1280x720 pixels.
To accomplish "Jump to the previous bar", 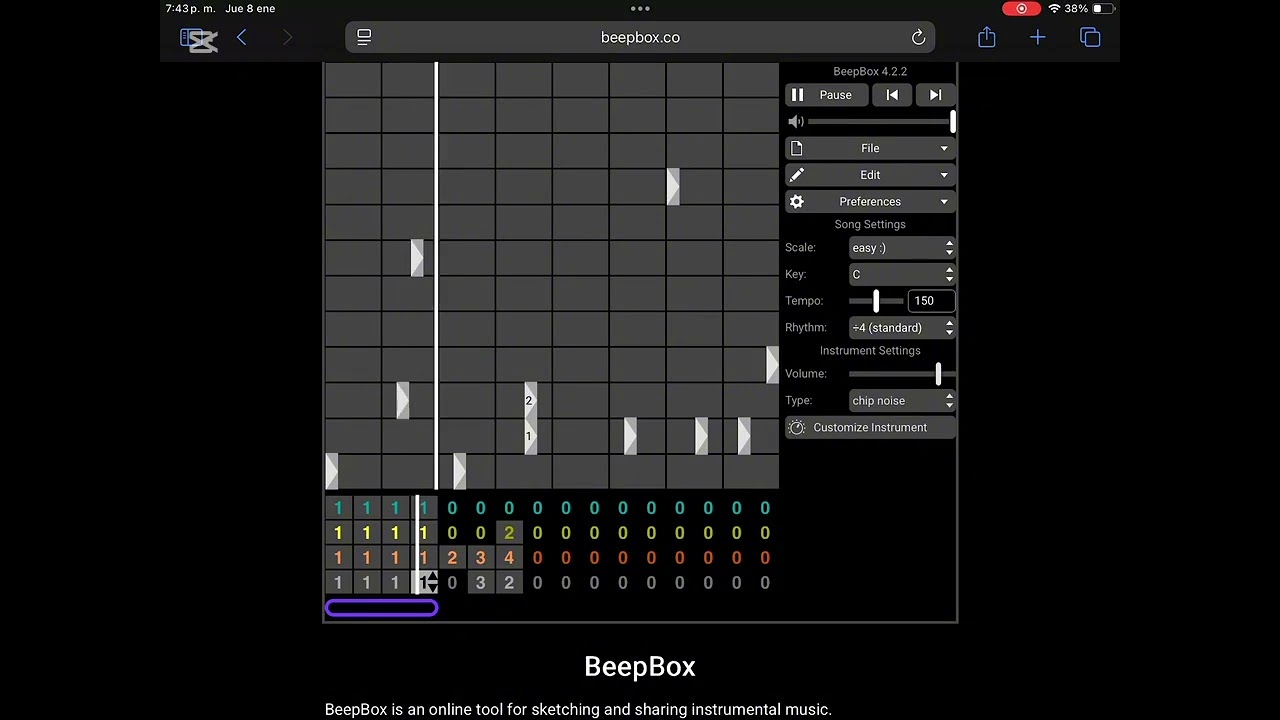I will click(x=892, y=95).
